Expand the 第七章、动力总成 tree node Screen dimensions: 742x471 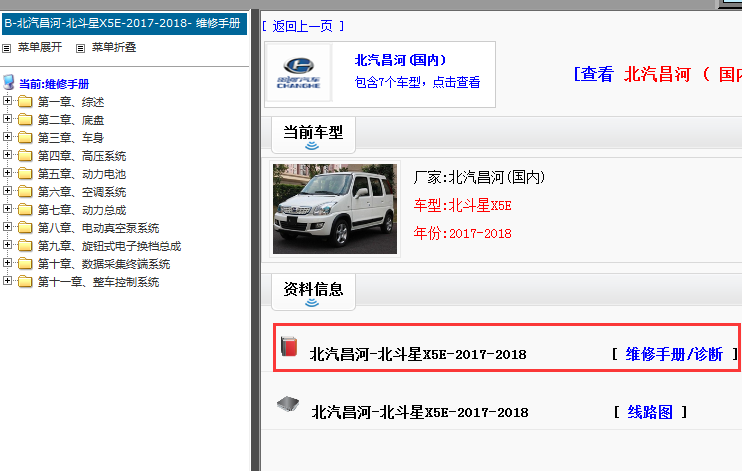(7, 208)
